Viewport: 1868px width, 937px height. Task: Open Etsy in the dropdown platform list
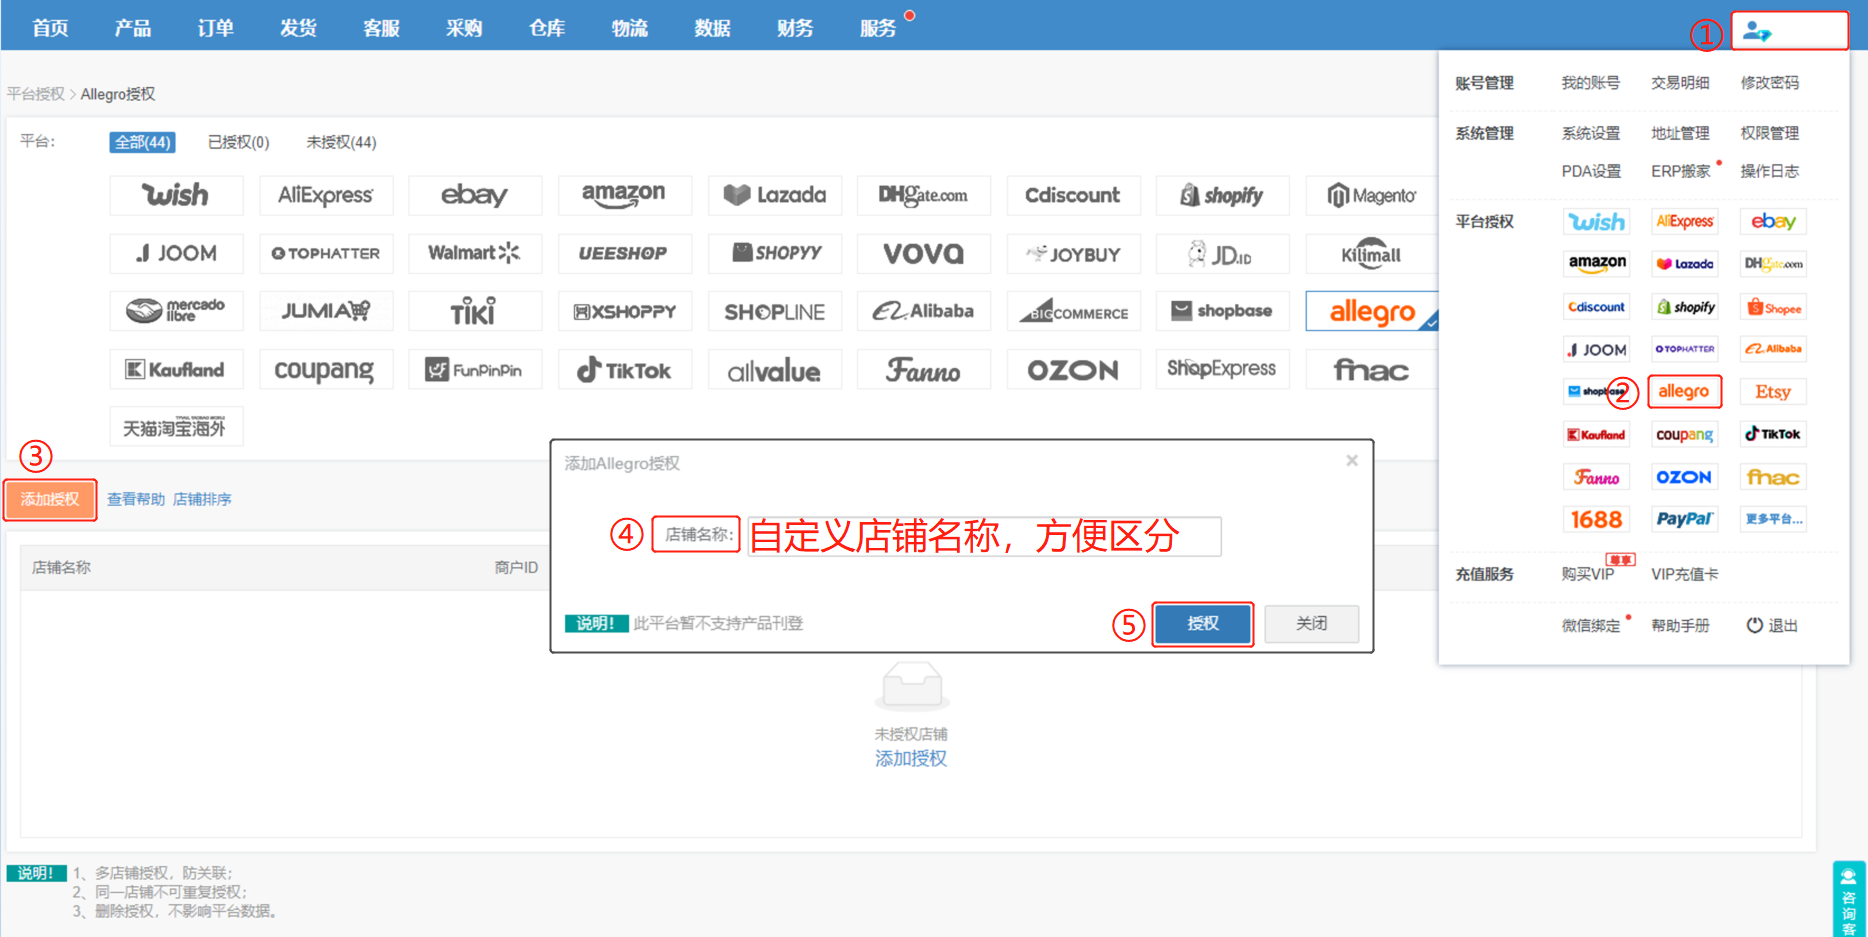(x=1773, y=391)
